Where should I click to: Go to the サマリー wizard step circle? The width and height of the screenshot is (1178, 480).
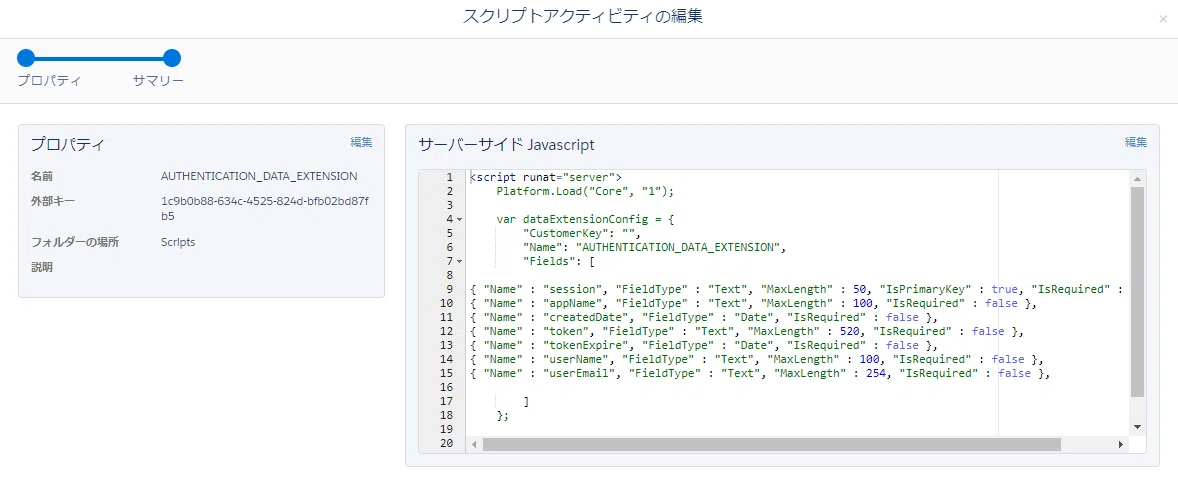(x=172, y=58)
